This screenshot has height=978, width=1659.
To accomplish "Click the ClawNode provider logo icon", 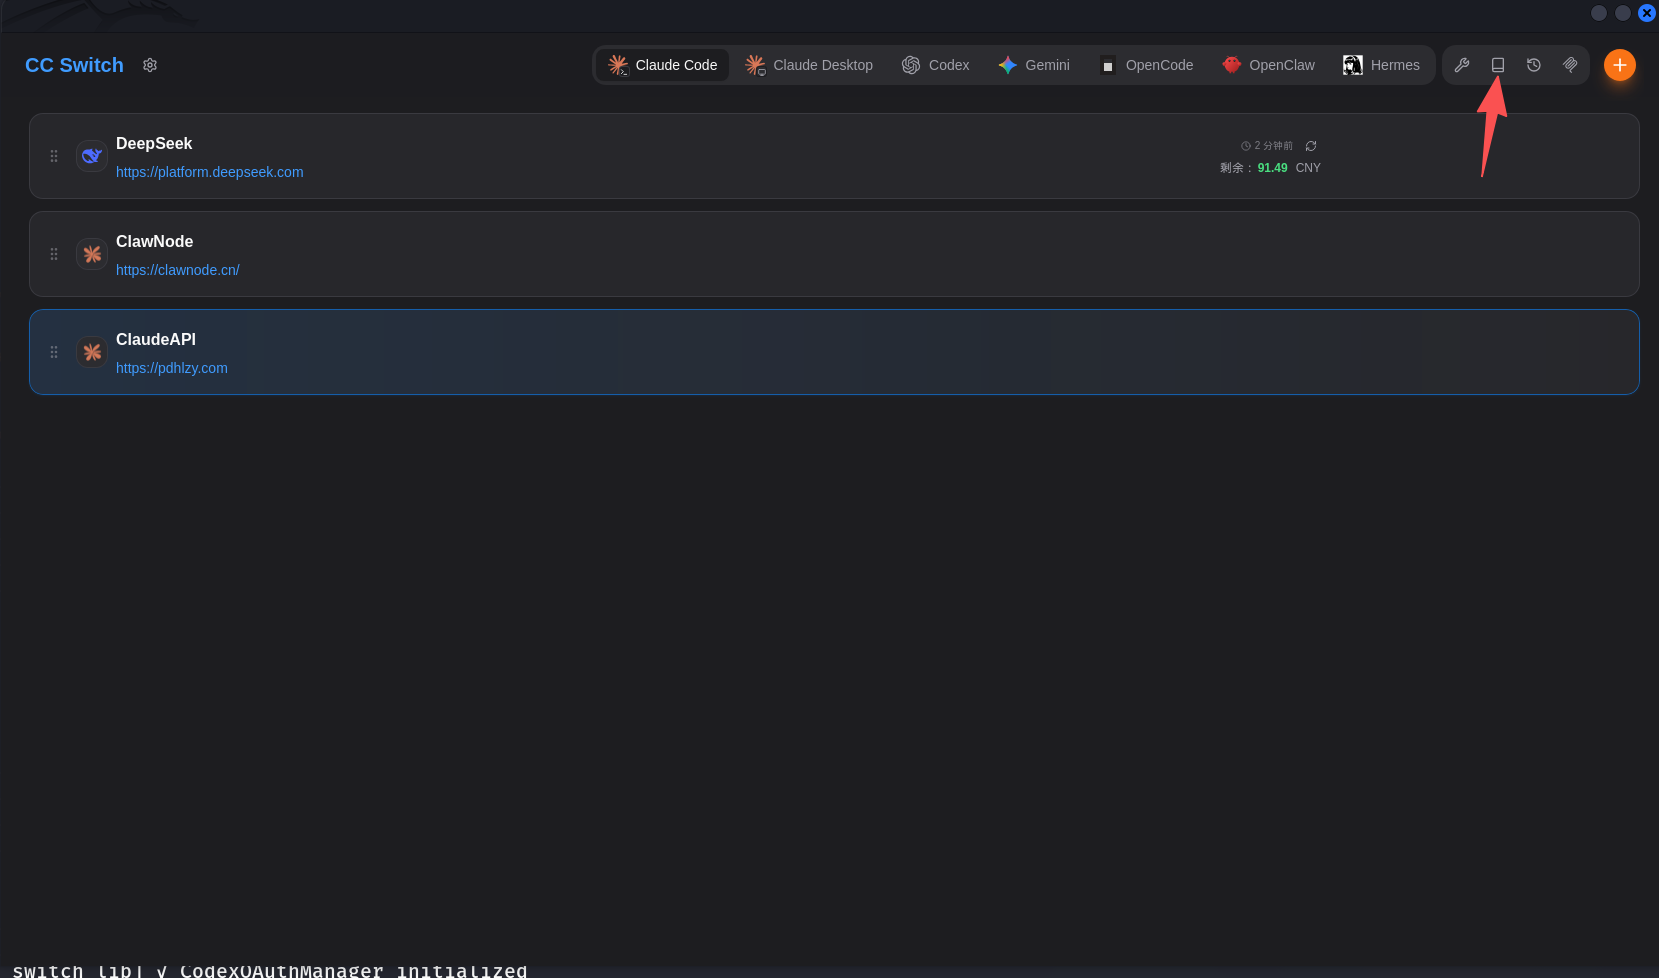I will [92, 254].
